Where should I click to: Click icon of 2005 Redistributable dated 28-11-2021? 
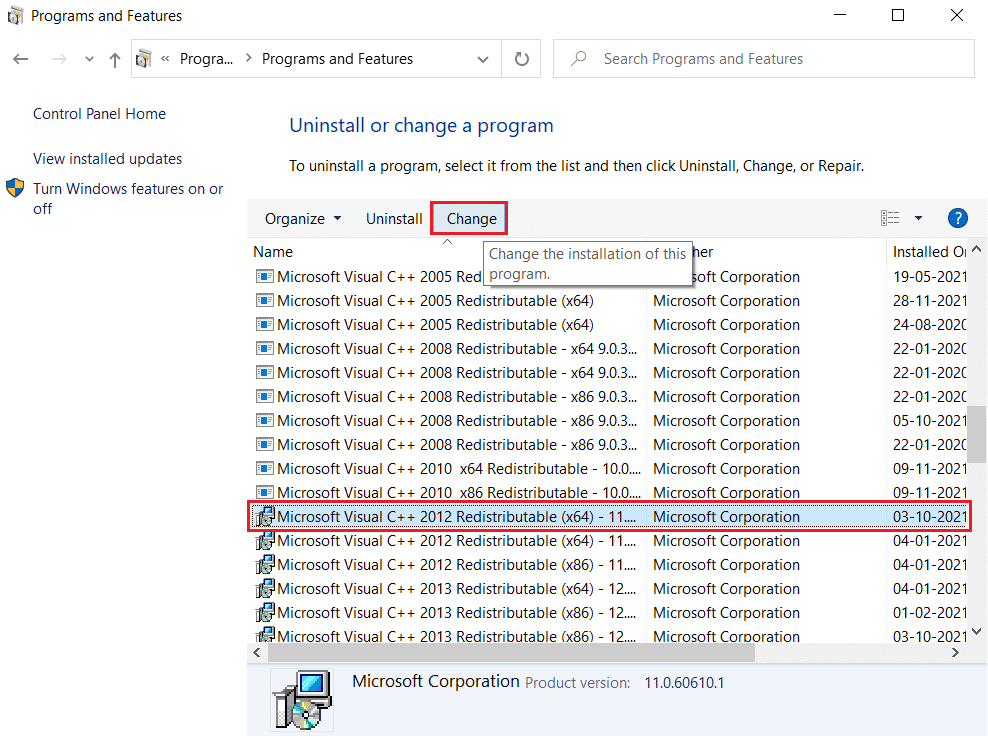[265, 301]
